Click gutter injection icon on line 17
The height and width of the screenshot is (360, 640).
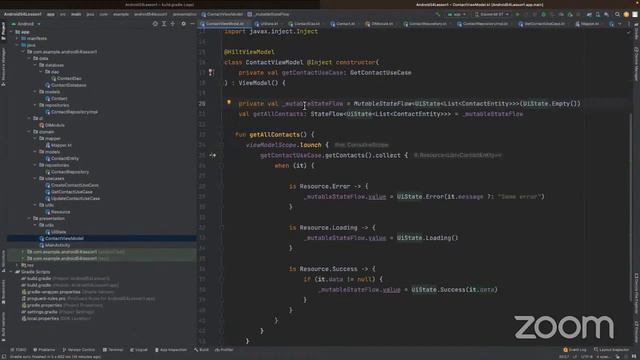tap(211, 73)
